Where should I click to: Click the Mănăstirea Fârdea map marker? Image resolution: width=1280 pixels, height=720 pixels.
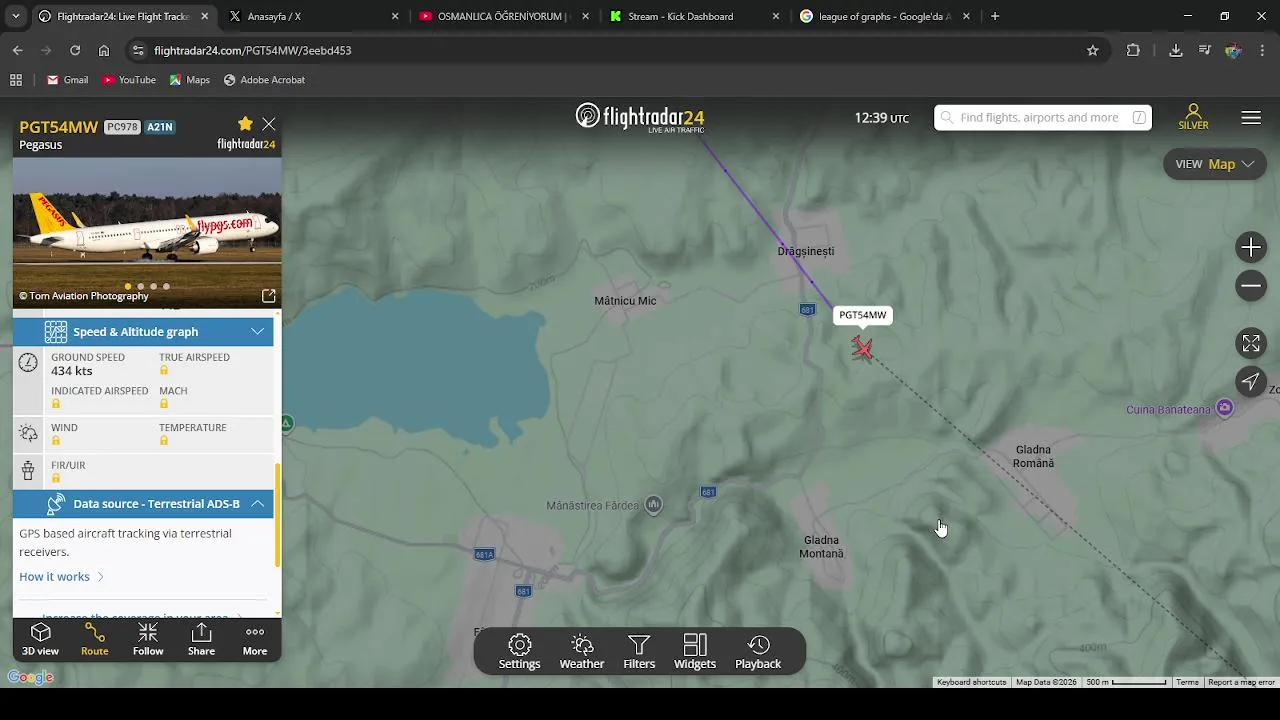[x=653, y=505]
